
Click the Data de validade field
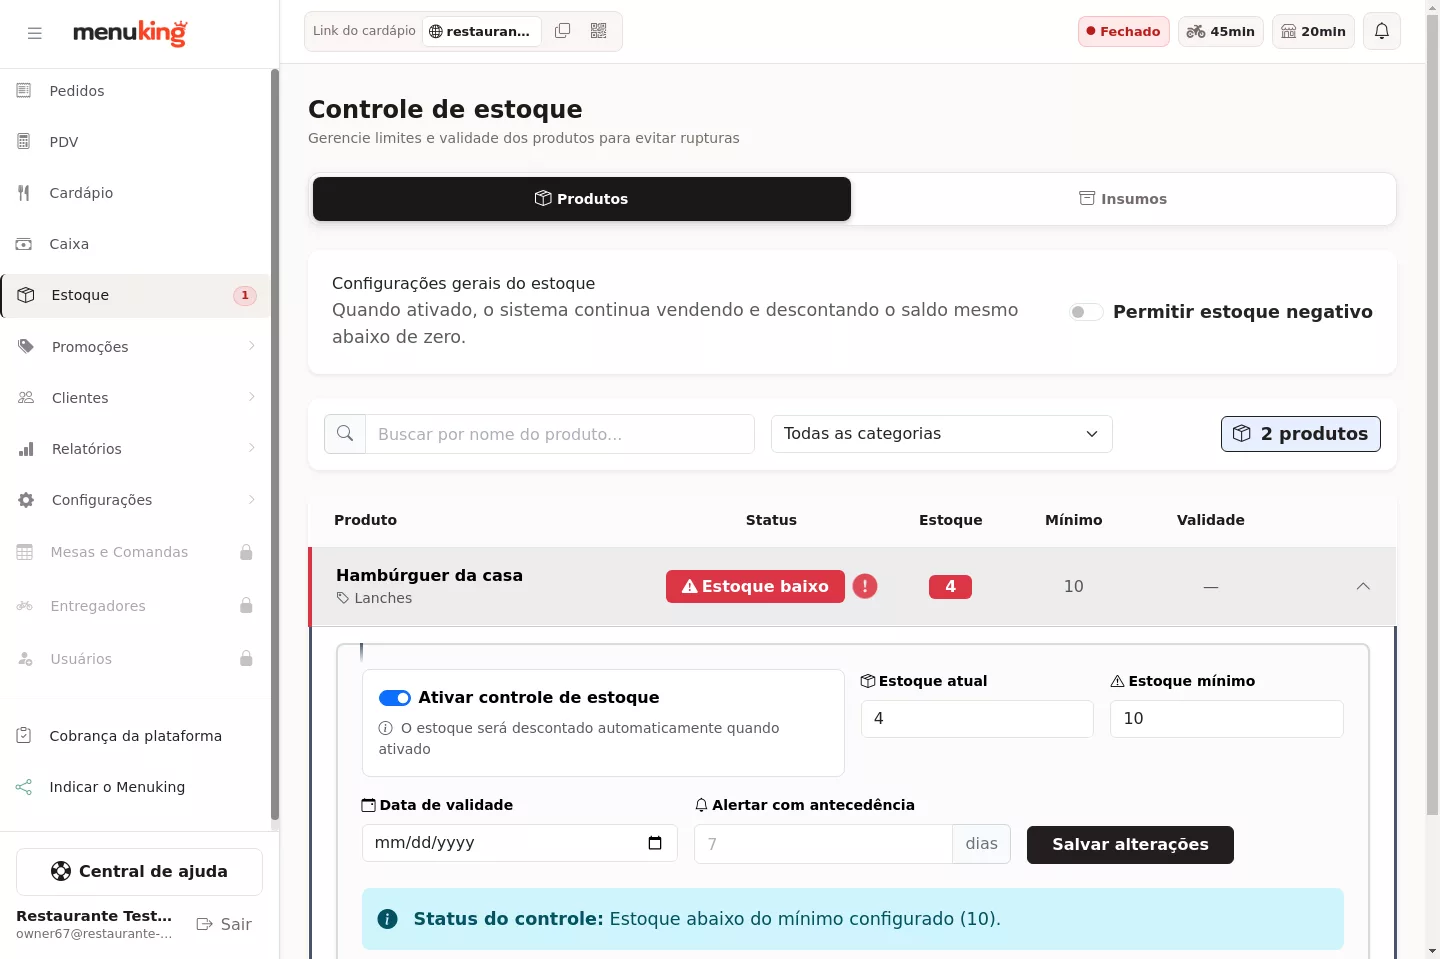point(520,843)
